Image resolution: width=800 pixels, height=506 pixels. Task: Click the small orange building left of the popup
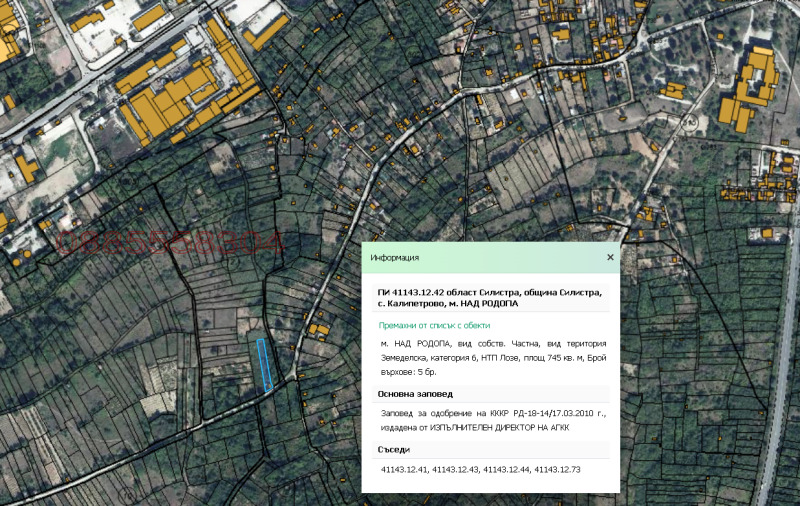coord(319,329)
